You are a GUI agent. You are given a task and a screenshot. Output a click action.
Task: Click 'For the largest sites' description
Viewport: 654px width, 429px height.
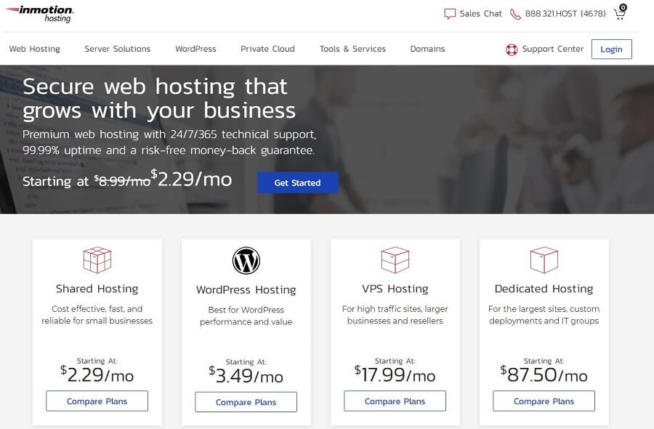[544, 315]
